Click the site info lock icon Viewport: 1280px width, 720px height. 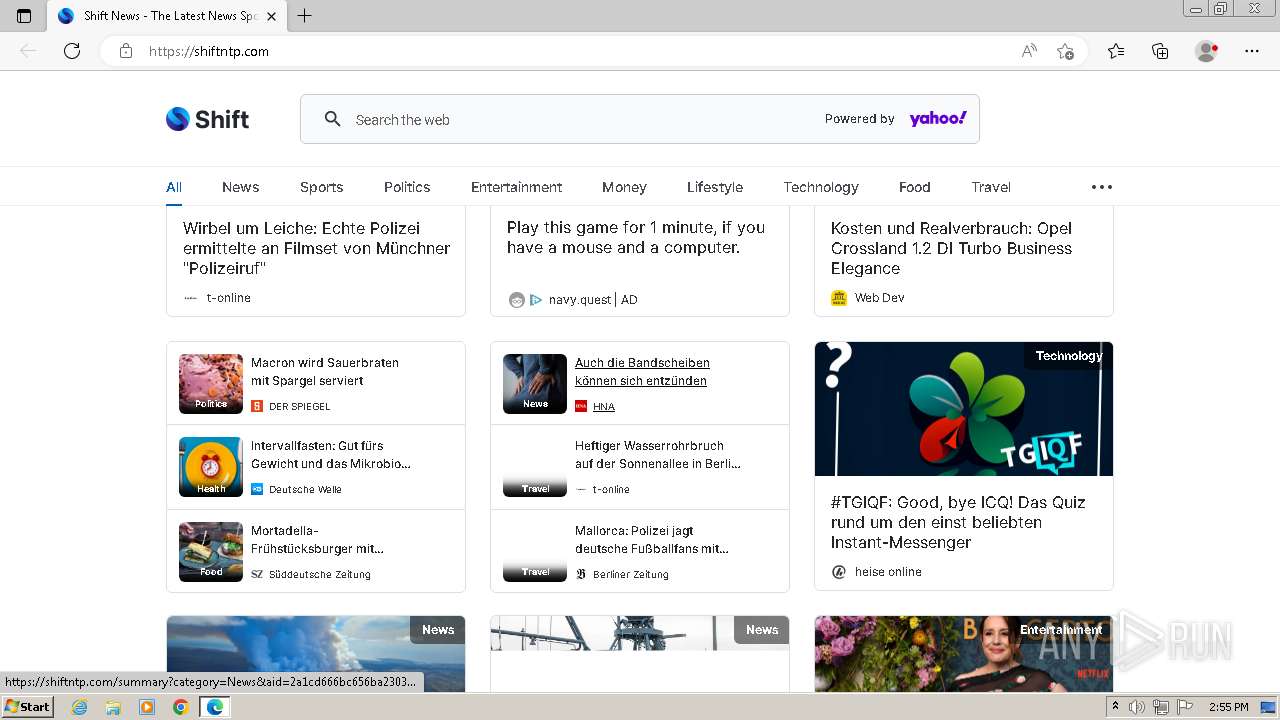[x=126, y=51]
